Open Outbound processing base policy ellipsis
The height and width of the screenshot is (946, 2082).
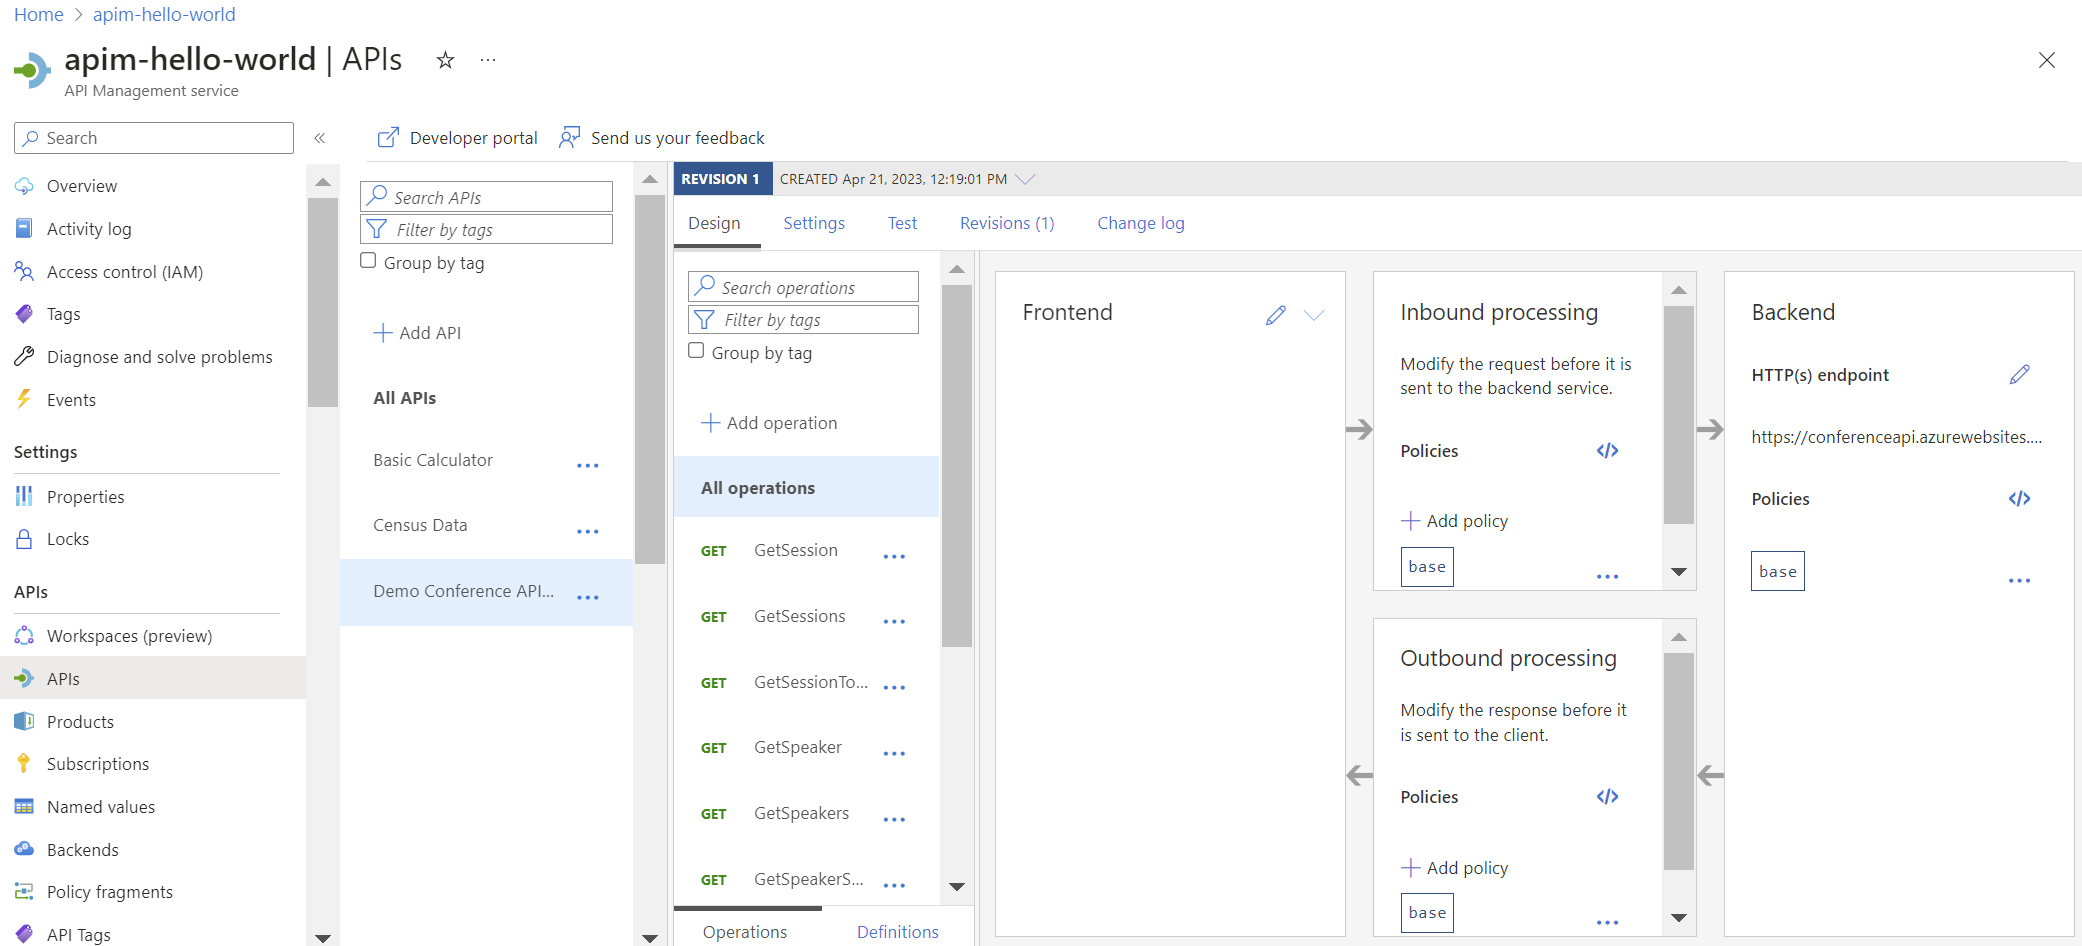pyautogui.click(x=1607, y=923)
